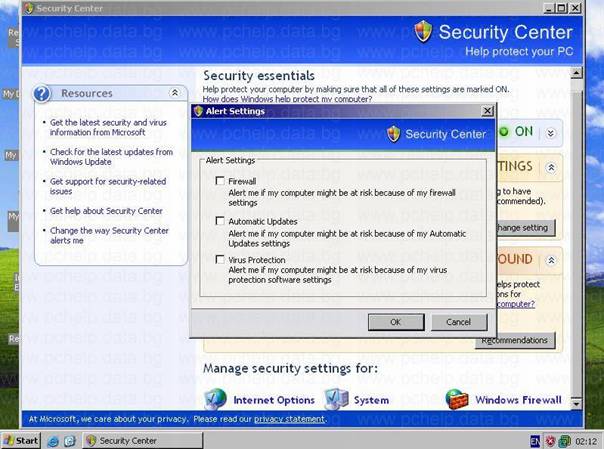Click the Internet Explorer quick launch icon
Screen dimensions: 604x449
pyautogui.click(x=52, y=440)
